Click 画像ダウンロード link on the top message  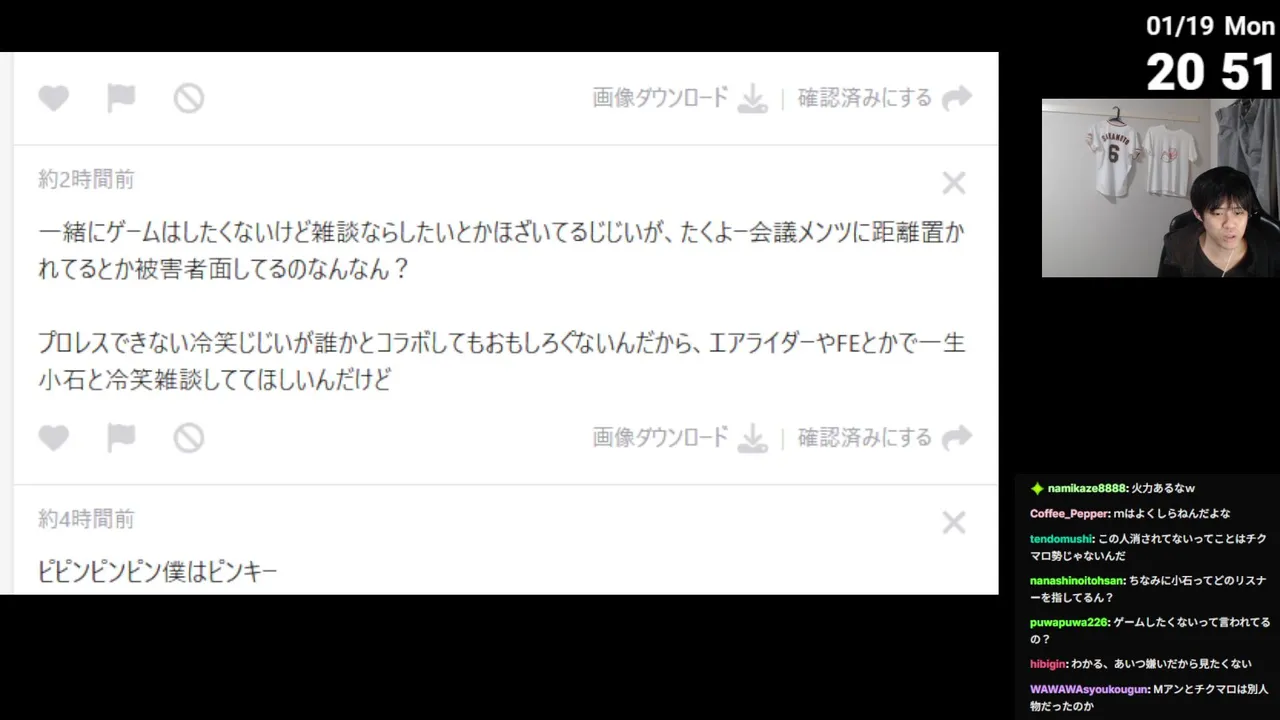pyautogui.click(x=661, y=98)
